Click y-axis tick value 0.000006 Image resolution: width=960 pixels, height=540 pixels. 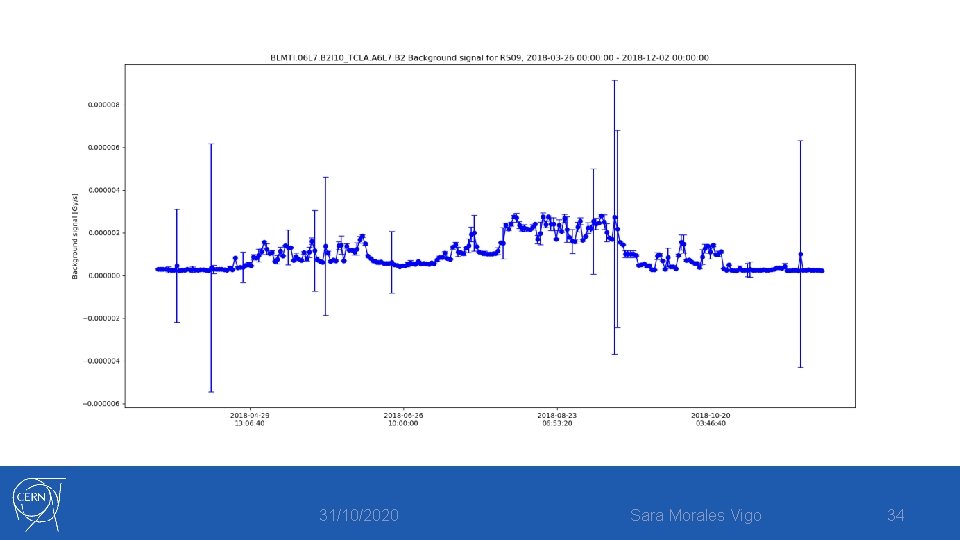point(103,148)
